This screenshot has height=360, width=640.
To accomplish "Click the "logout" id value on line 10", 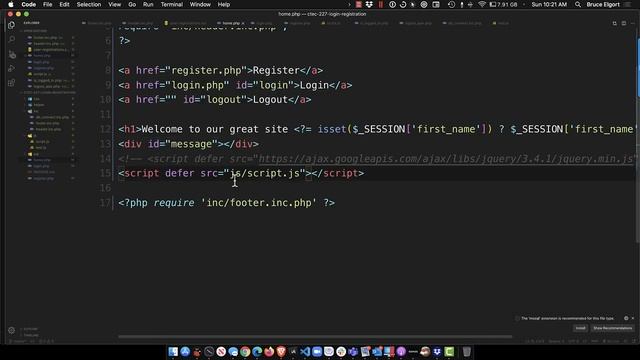I will coord(224,100).
